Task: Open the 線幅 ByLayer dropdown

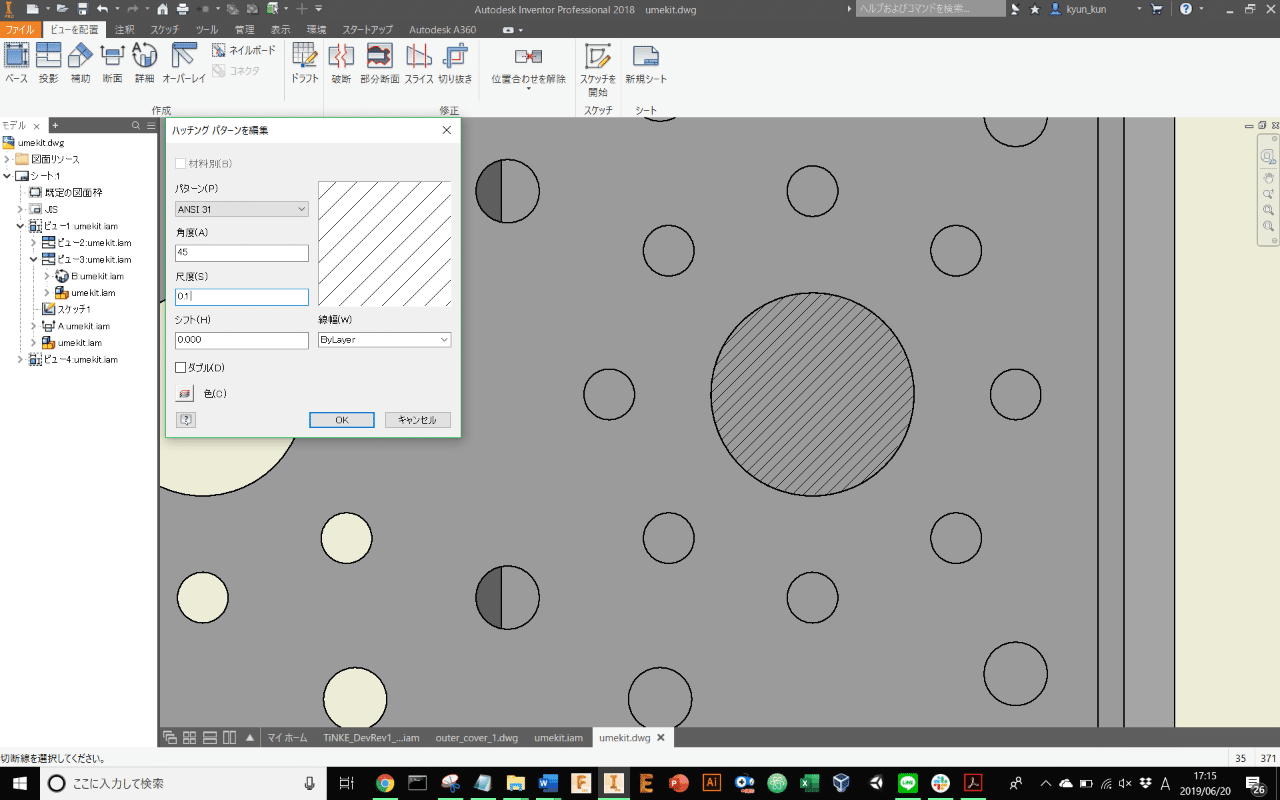Action: pyautogui.click(x=384, y=340)
